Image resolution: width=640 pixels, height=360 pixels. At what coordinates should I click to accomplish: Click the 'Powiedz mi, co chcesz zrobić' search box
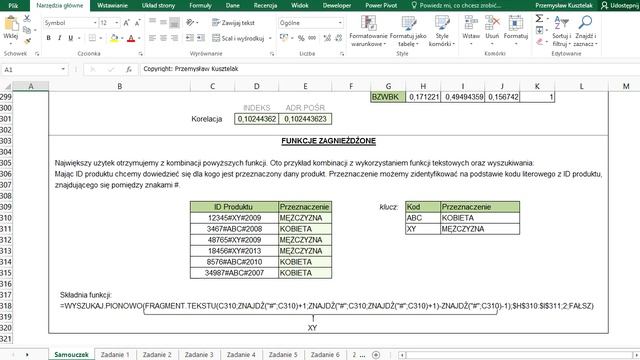pos(456,5)
